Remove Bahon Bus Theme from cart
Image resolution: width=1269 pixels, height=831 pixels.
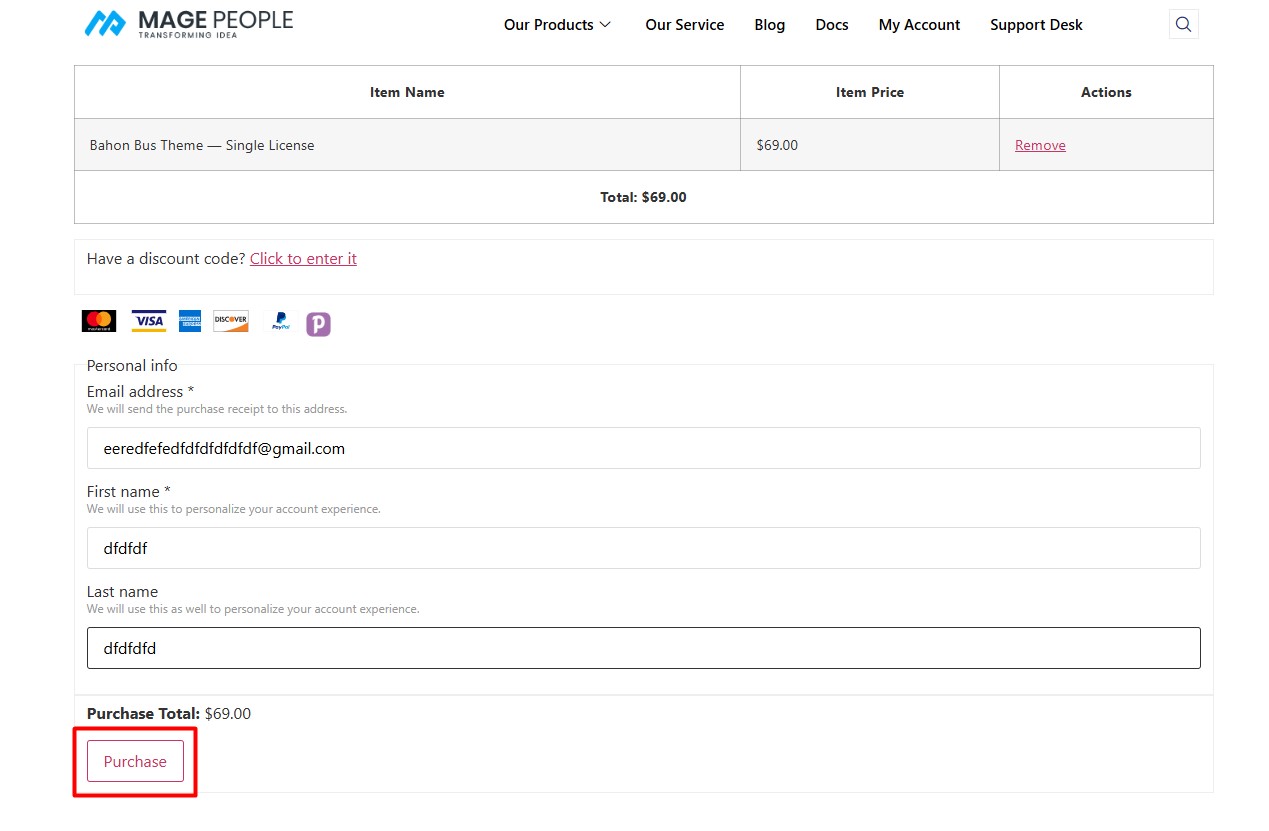[1040, 145]
